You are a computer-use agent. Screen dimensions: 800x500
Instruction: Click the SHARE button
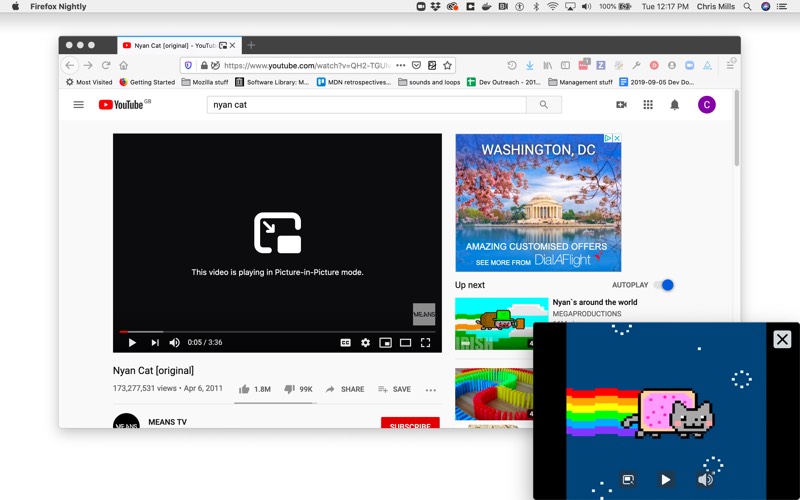345,389
